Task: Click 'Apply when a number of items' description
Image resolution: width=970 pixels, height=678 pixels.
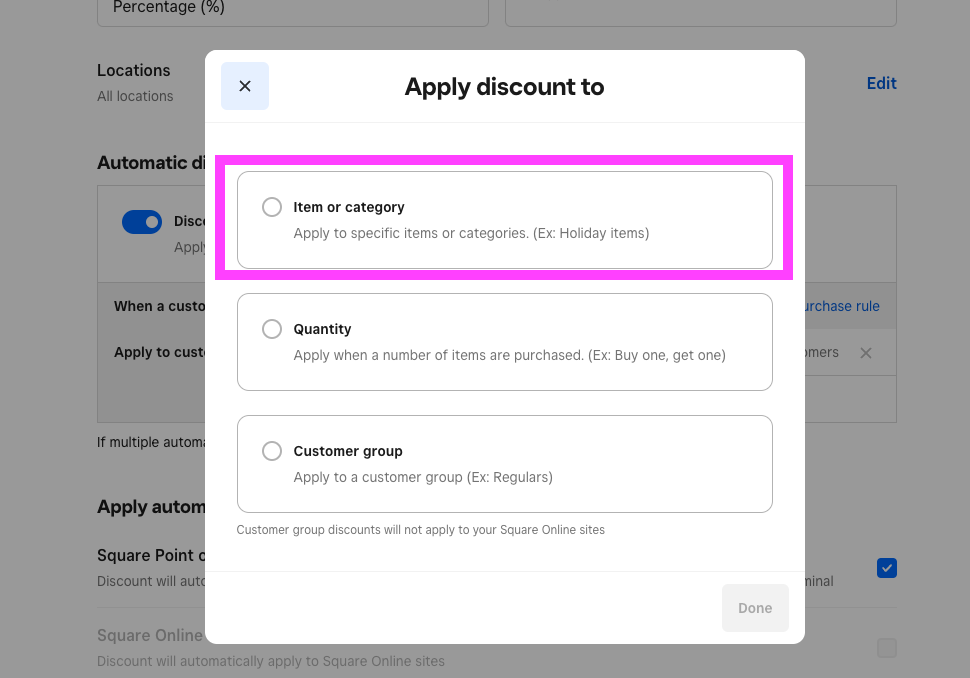Action: tap(509, 355)
